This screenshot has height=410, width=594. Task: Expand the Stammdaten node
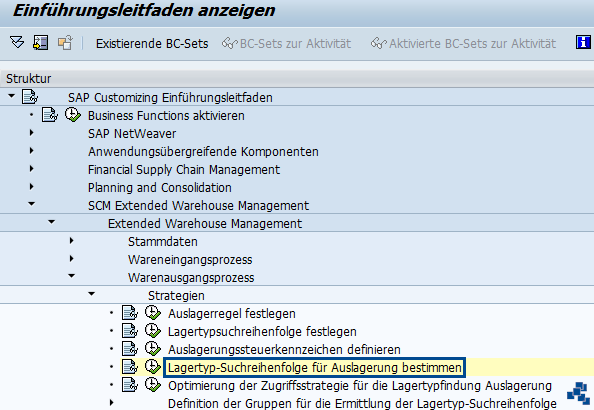72,241
